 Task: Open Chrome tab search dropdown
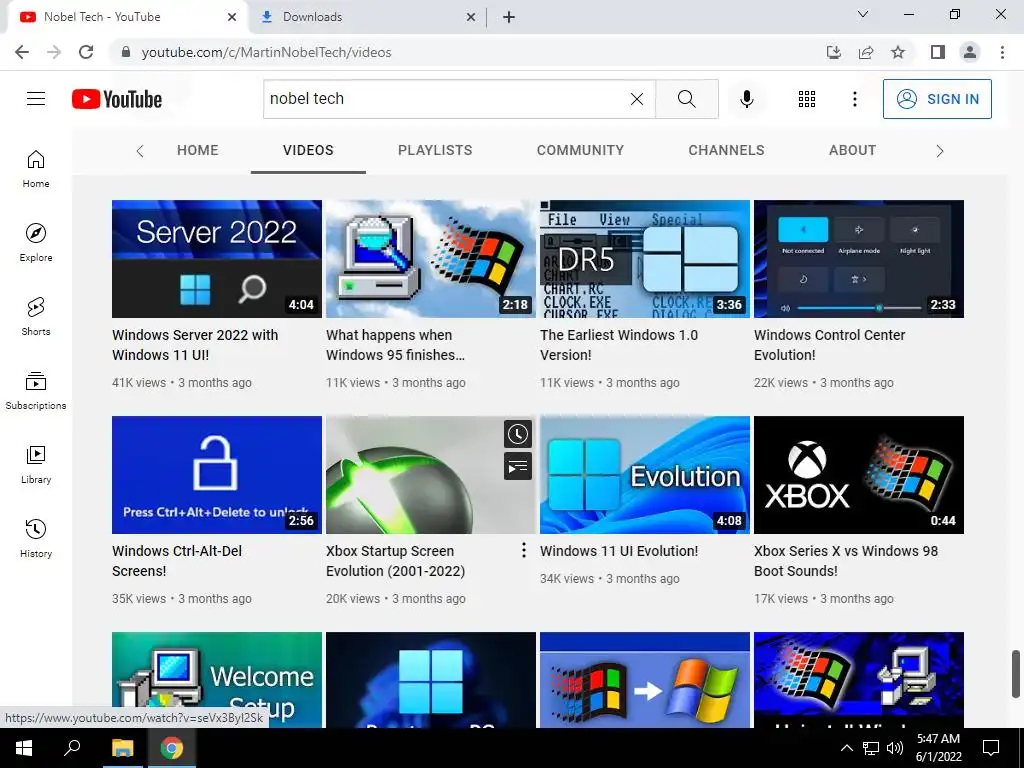click(863, 14)
